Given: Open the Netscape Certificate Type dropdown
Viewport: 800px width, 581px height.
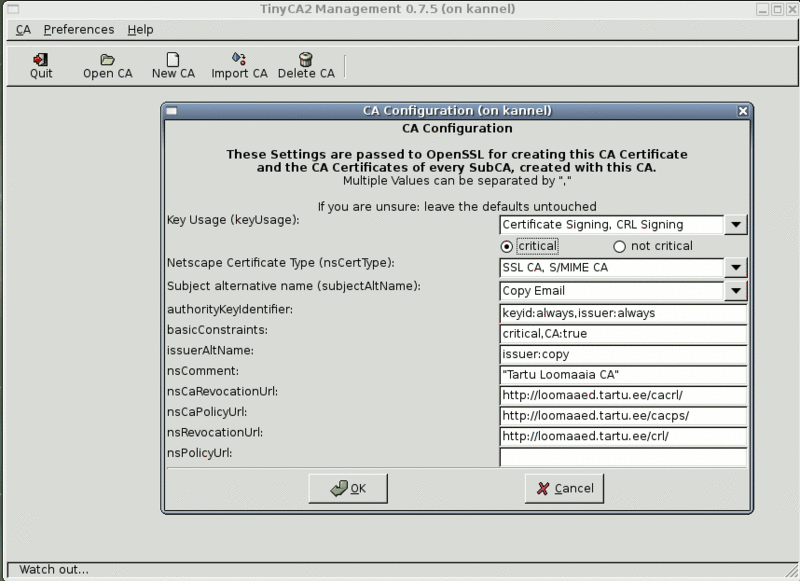Looking at the screenshot, I should point(736,267).
